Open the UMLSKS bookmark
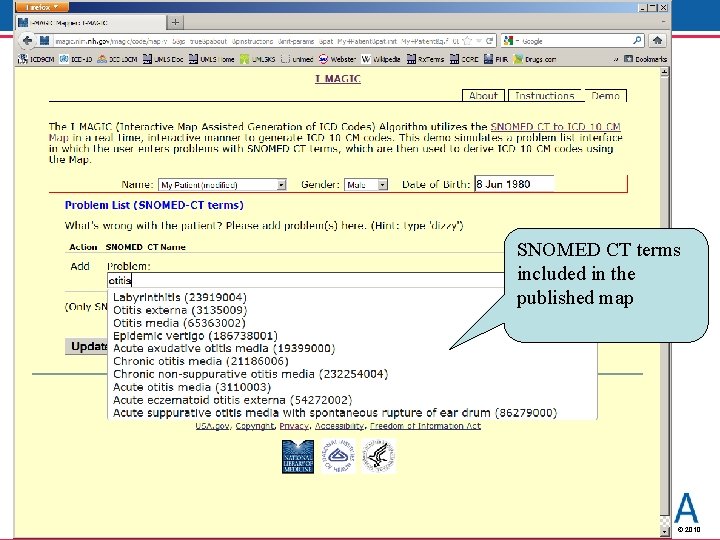Screen dimensions: 720x540 click(x=258, y=59)
